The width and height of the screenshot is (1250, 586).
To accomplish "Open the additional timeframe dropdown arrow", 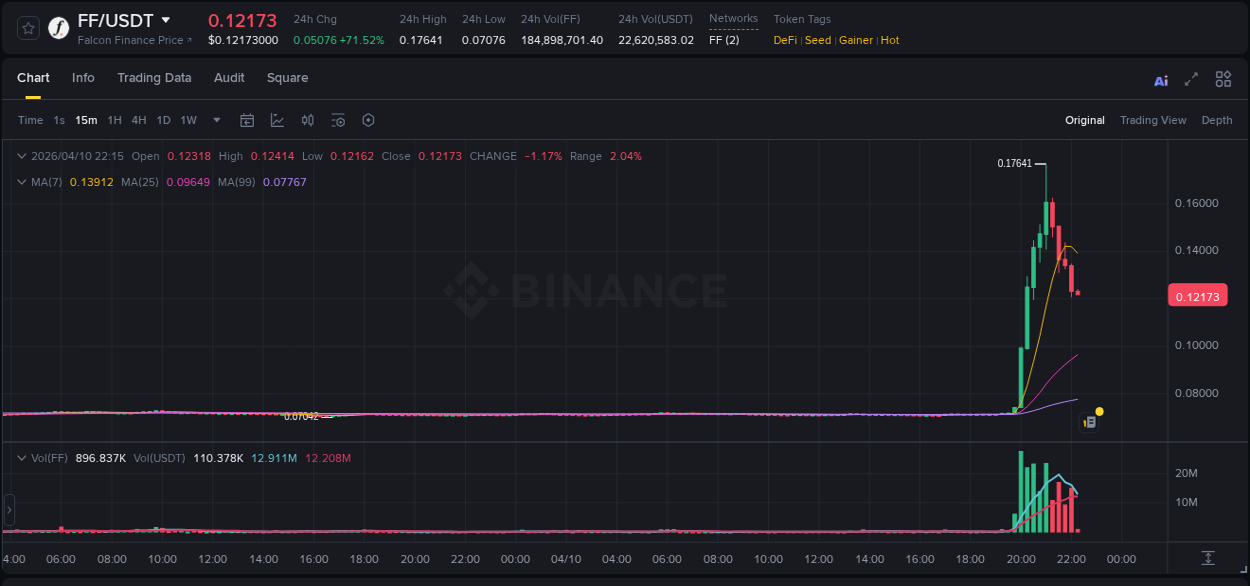I will click(215, 120).
